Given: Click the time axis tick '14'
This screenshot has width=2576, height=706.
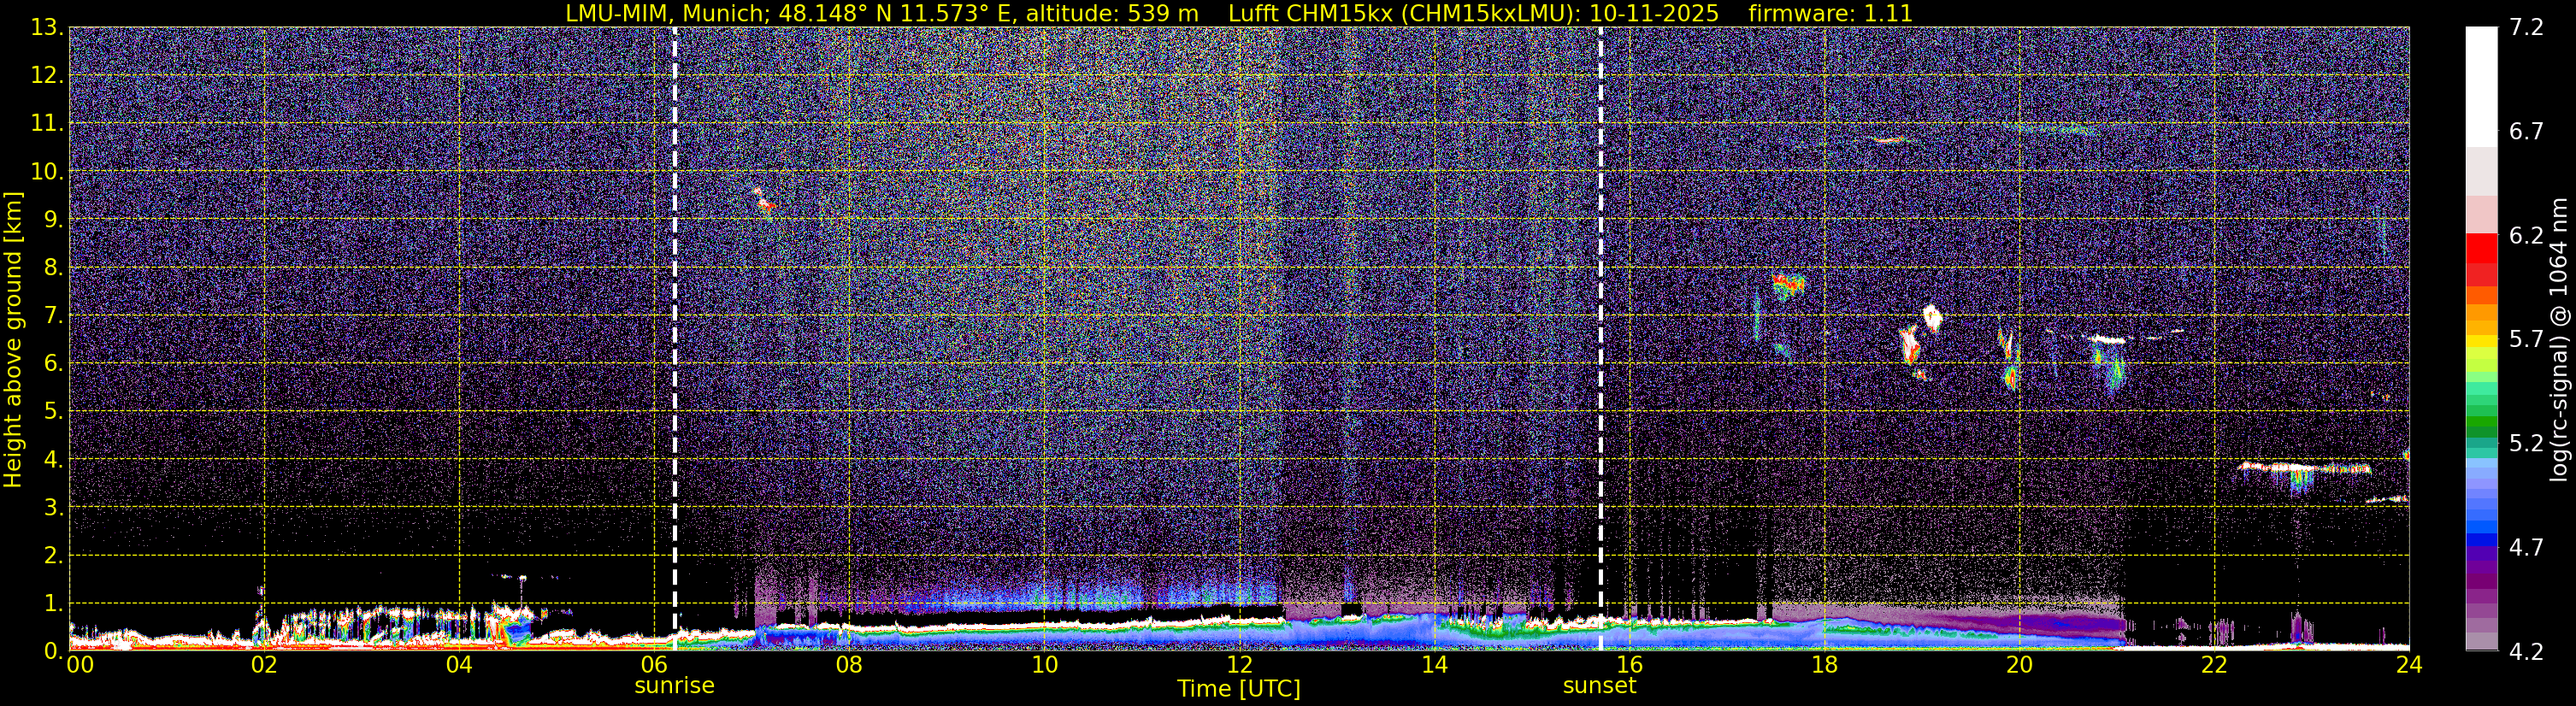Looking at the screenshot, I should pos(1434,665).
